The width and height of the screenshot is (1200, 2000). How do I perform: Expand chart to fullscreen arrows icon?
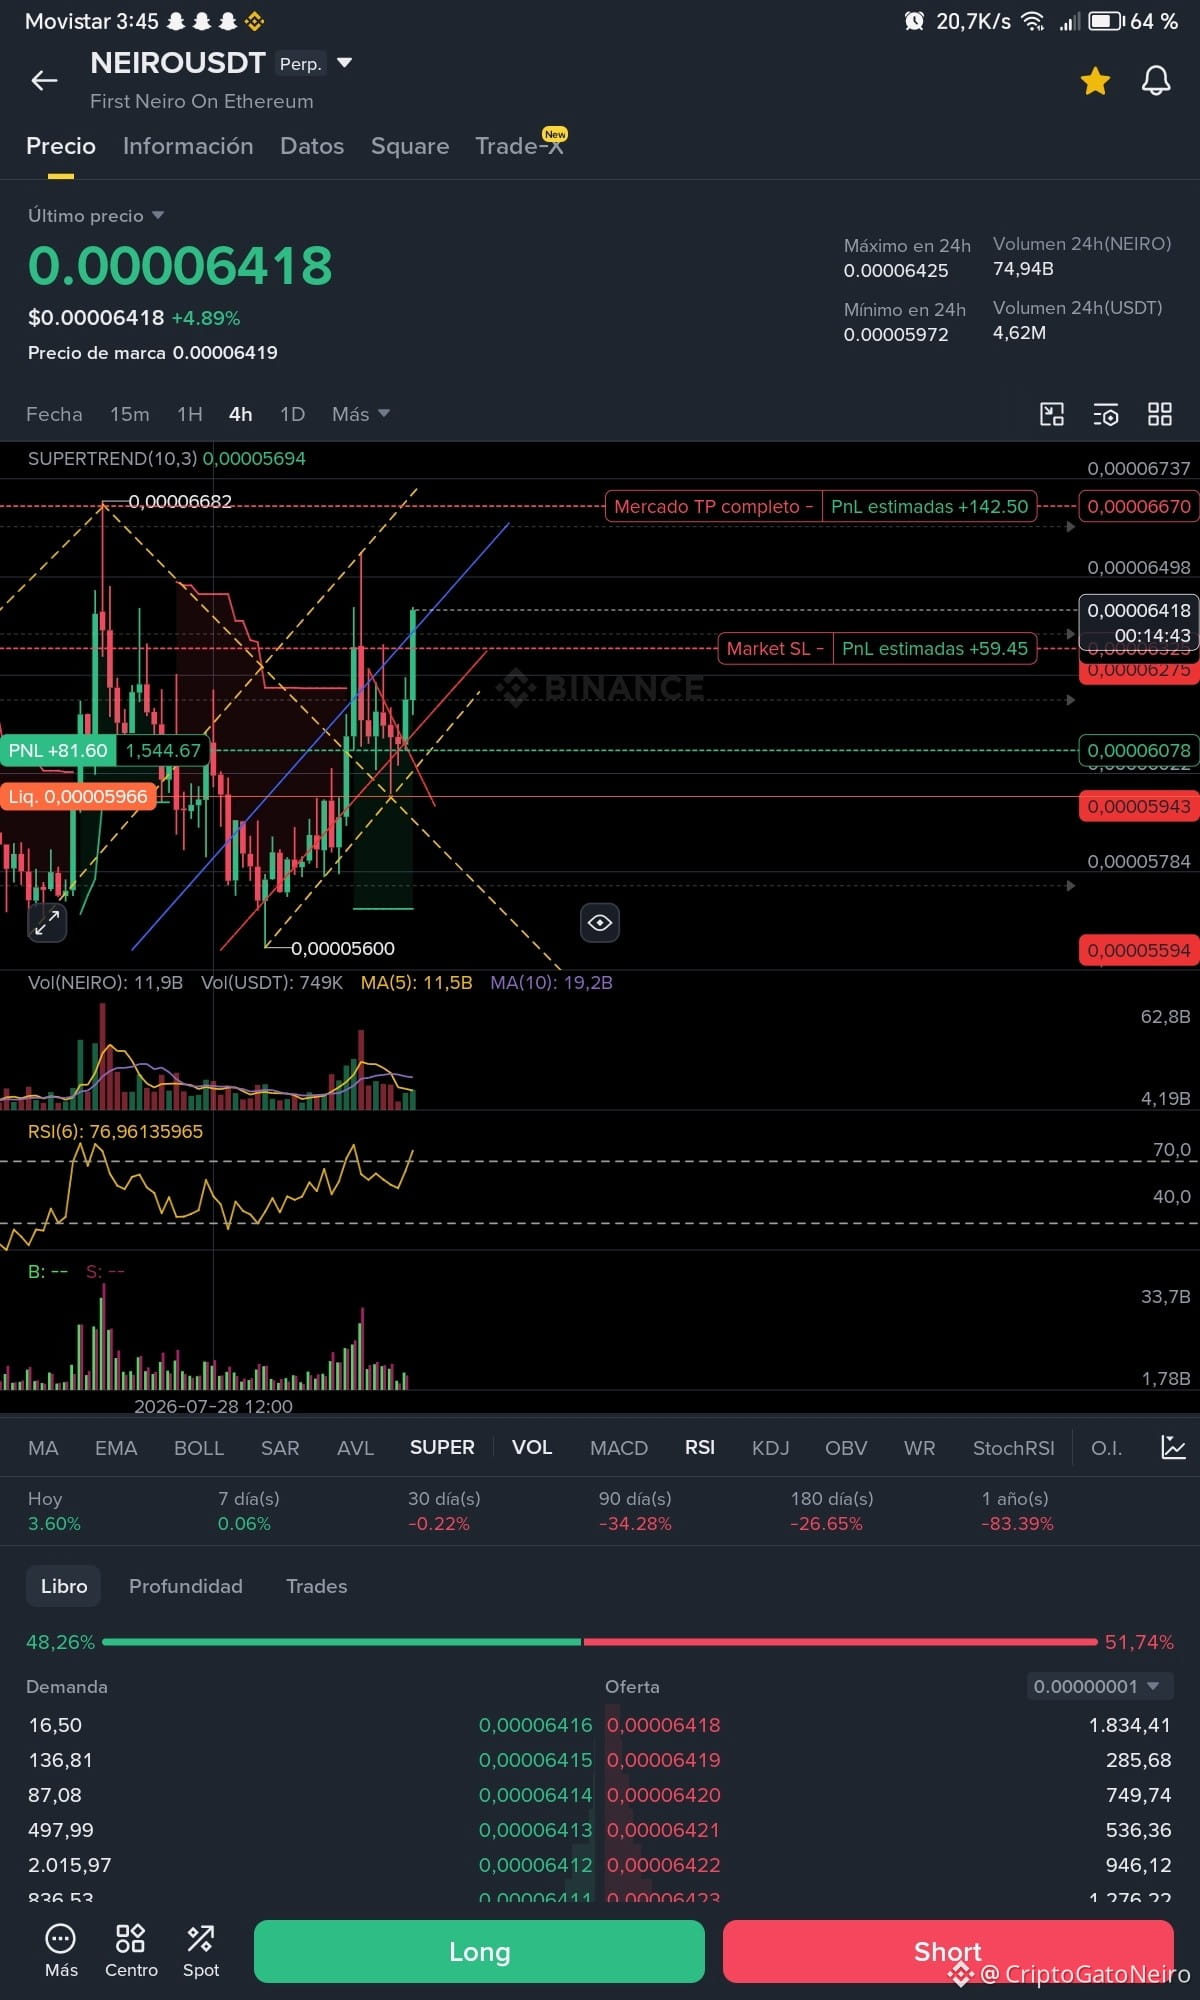(x=47, y=922)
